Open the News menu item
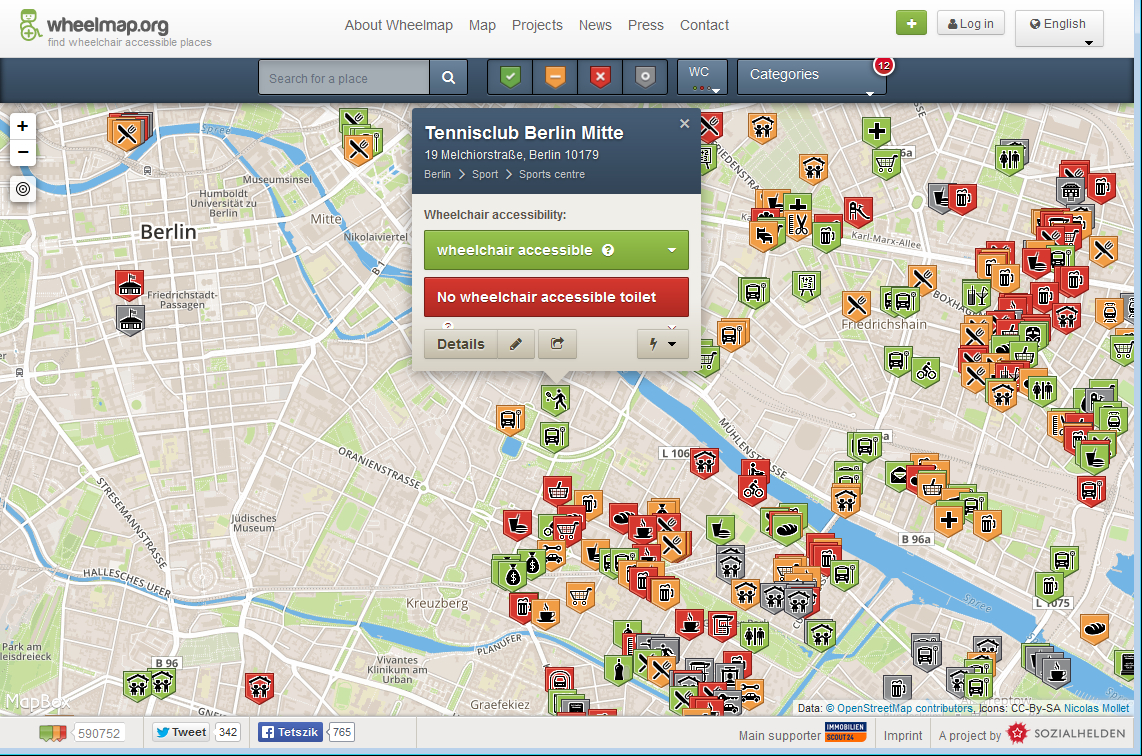Viewport: 1142px width, 756px height. click(x=595, y=25)
